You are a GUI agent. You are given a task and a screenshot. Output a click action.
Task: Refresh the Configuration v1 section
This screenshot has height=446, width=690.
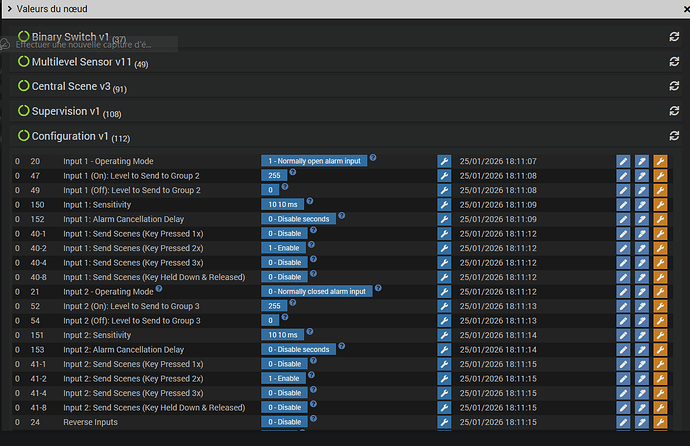[x=675, y=136]
